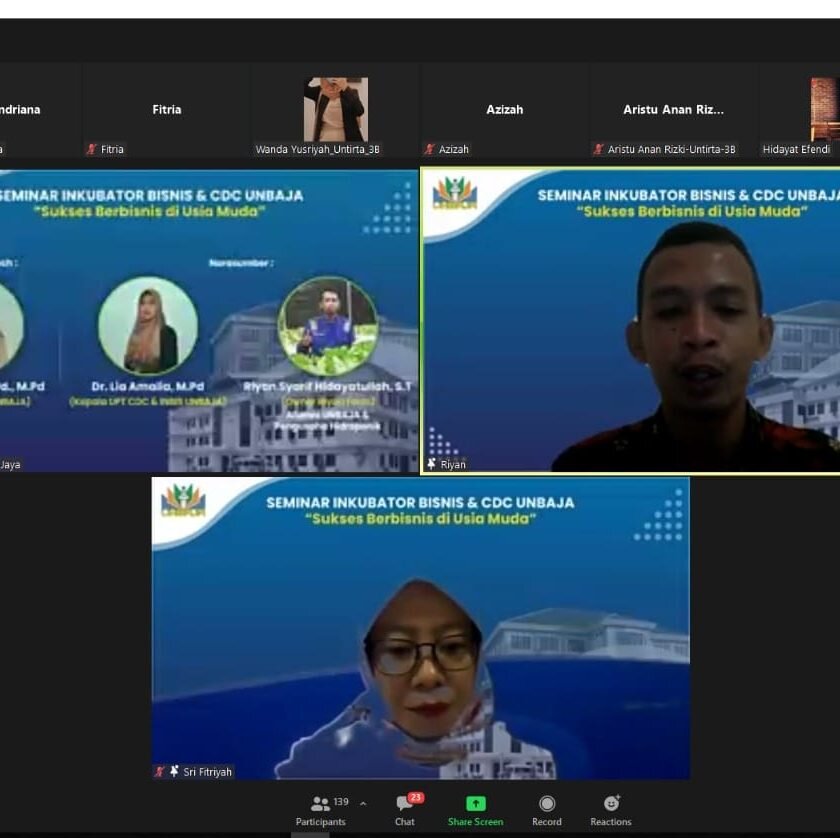
Task: Click Aristu Anan Rizki's muted mic icon
Action: (598, 149)
